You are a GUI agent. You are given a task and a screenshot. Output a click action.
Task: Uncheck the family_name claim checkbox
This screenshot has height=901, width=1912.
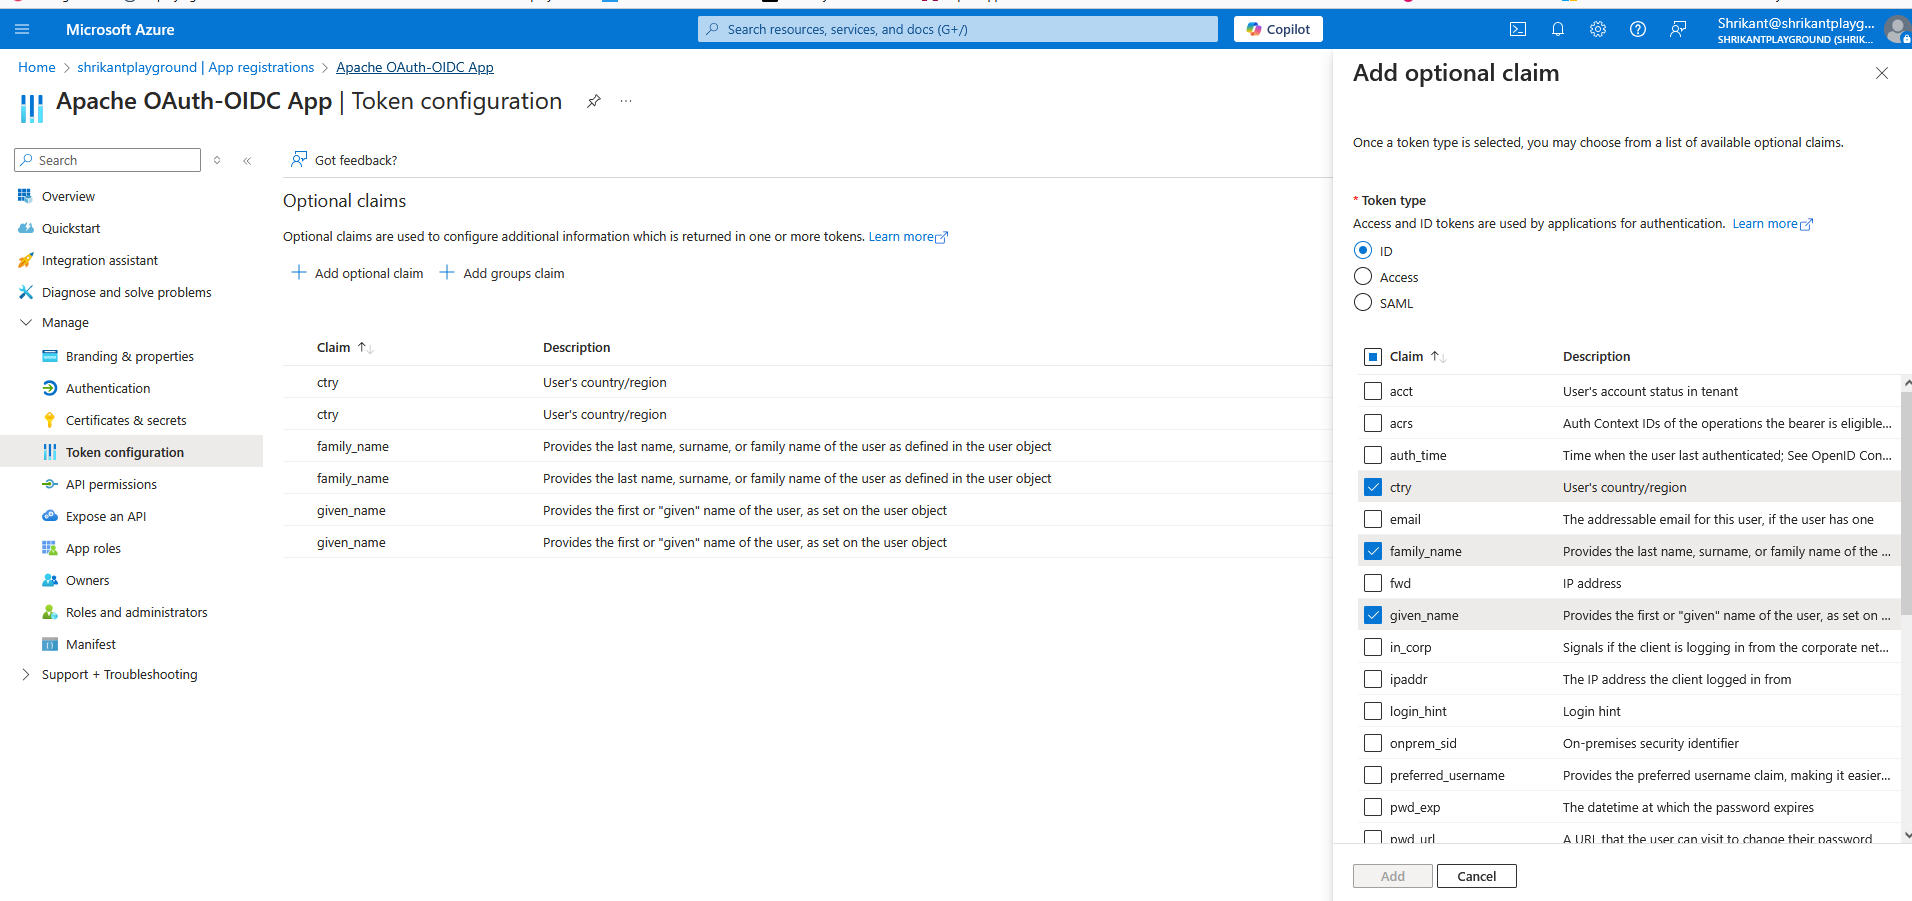(1373, 551)
